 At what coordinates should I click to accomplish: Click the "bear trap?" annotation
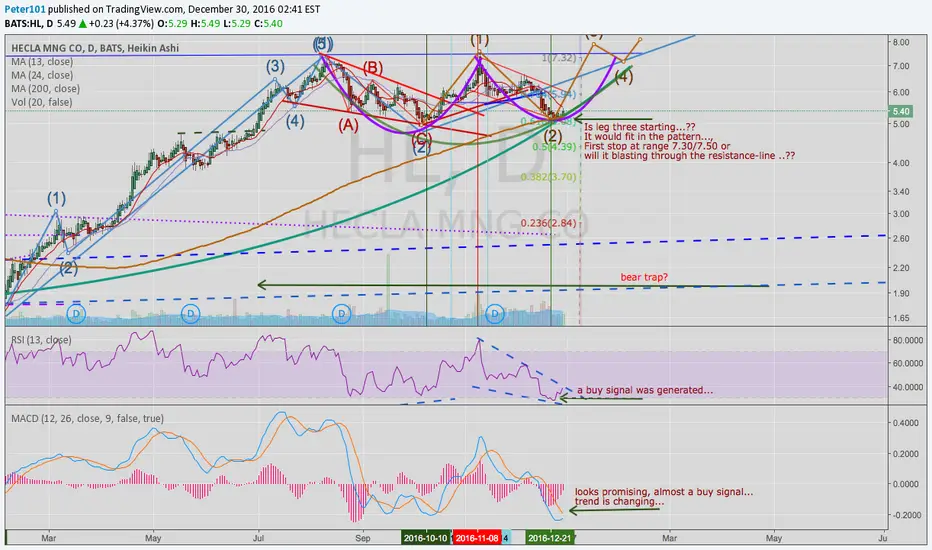click(644, 277)
